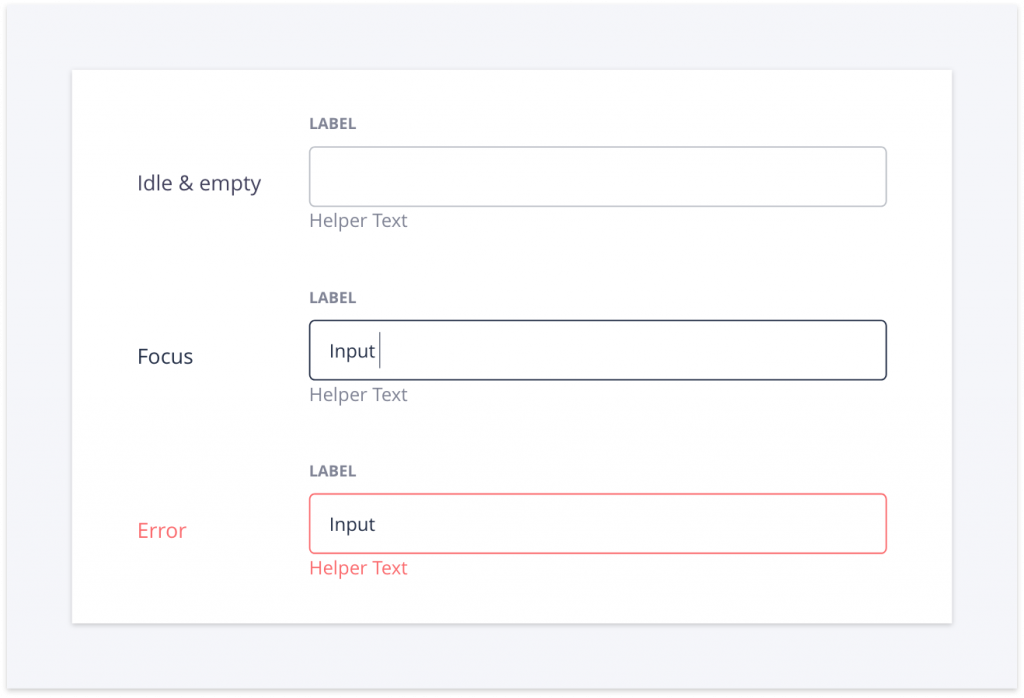Click the red-bordered Error input field
Viewport: 1024px width, 698px height.
[598, 524]
